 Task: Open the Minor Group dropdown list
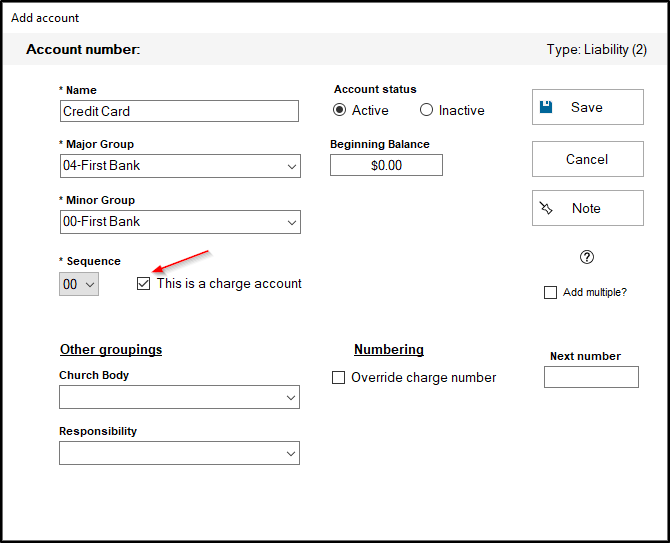290,222
